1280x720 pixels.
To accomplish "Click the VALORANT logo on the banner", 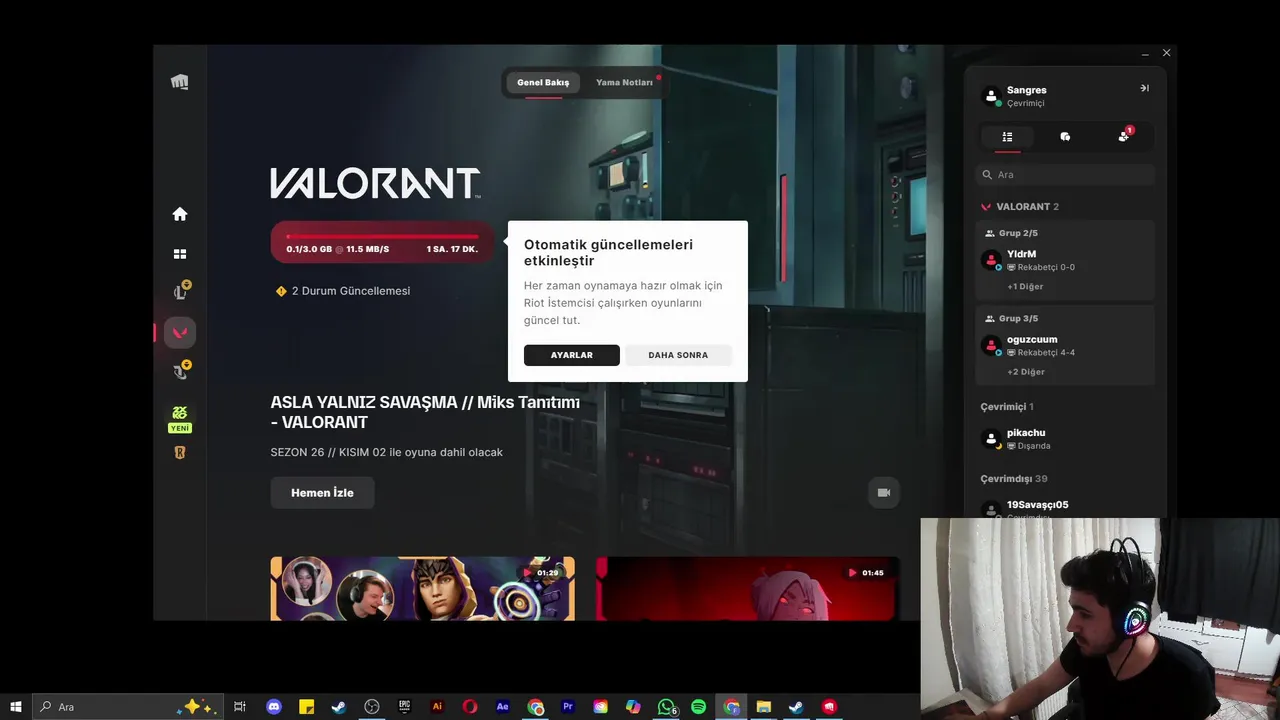I will click(x=375, y=183).
